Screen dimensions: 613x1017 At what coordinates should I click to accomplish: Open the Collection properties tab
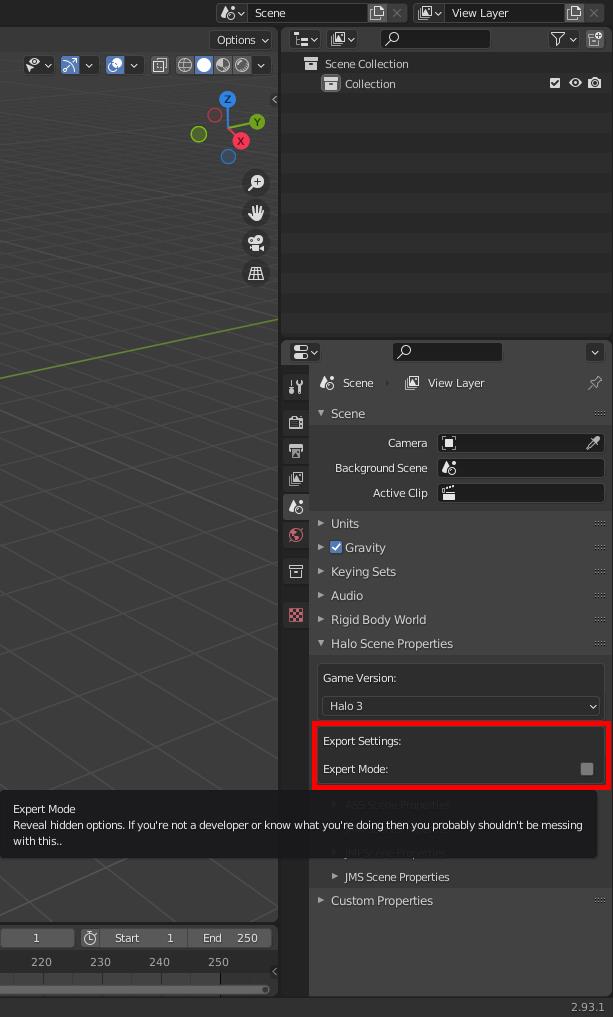296,571
